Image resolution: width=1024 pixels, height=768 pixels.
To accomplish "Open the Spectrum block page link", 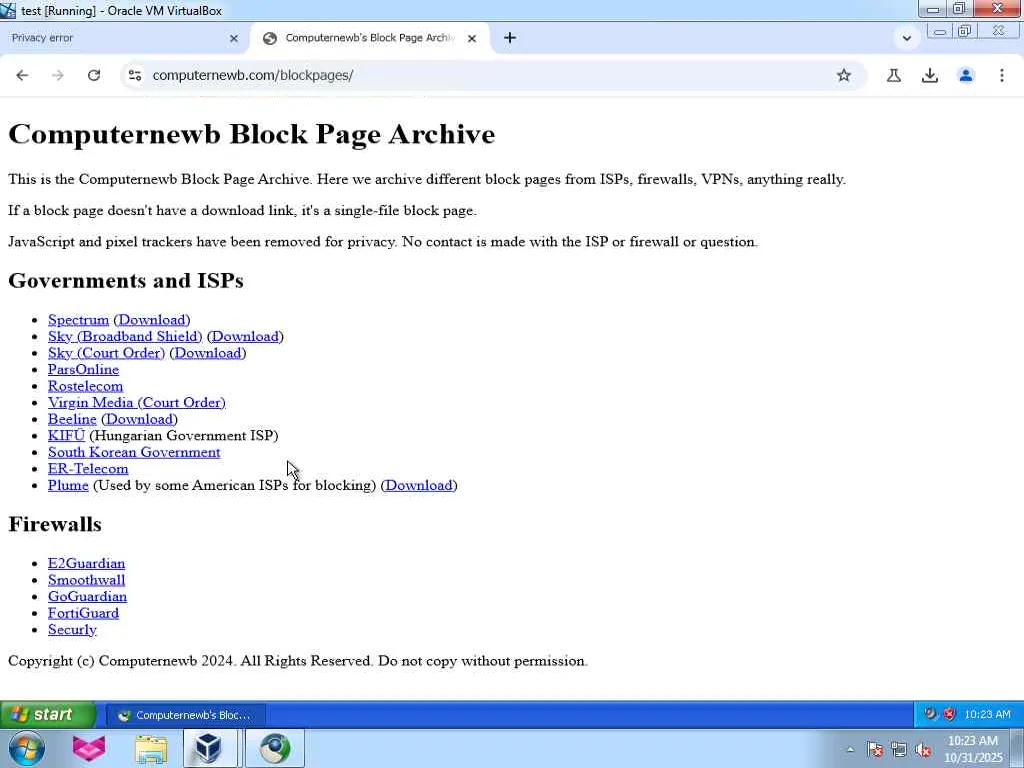I will coord(78,320).
